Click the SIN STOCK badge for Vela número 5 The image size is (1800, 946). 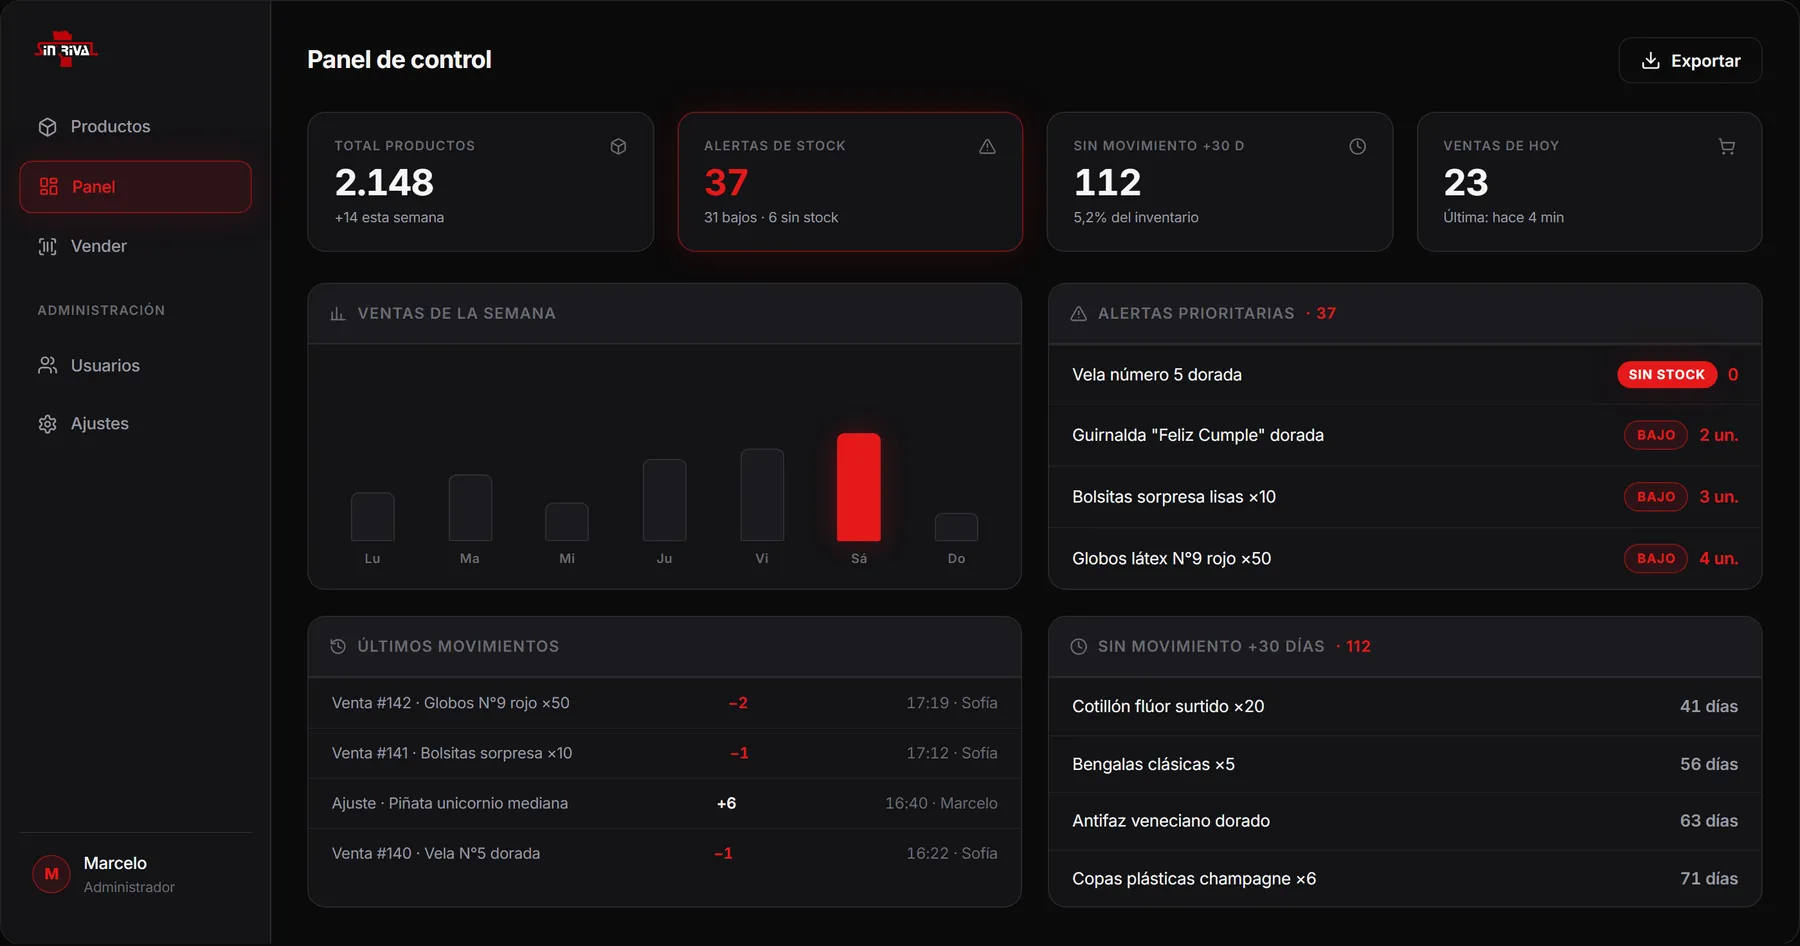[1667, 375]
